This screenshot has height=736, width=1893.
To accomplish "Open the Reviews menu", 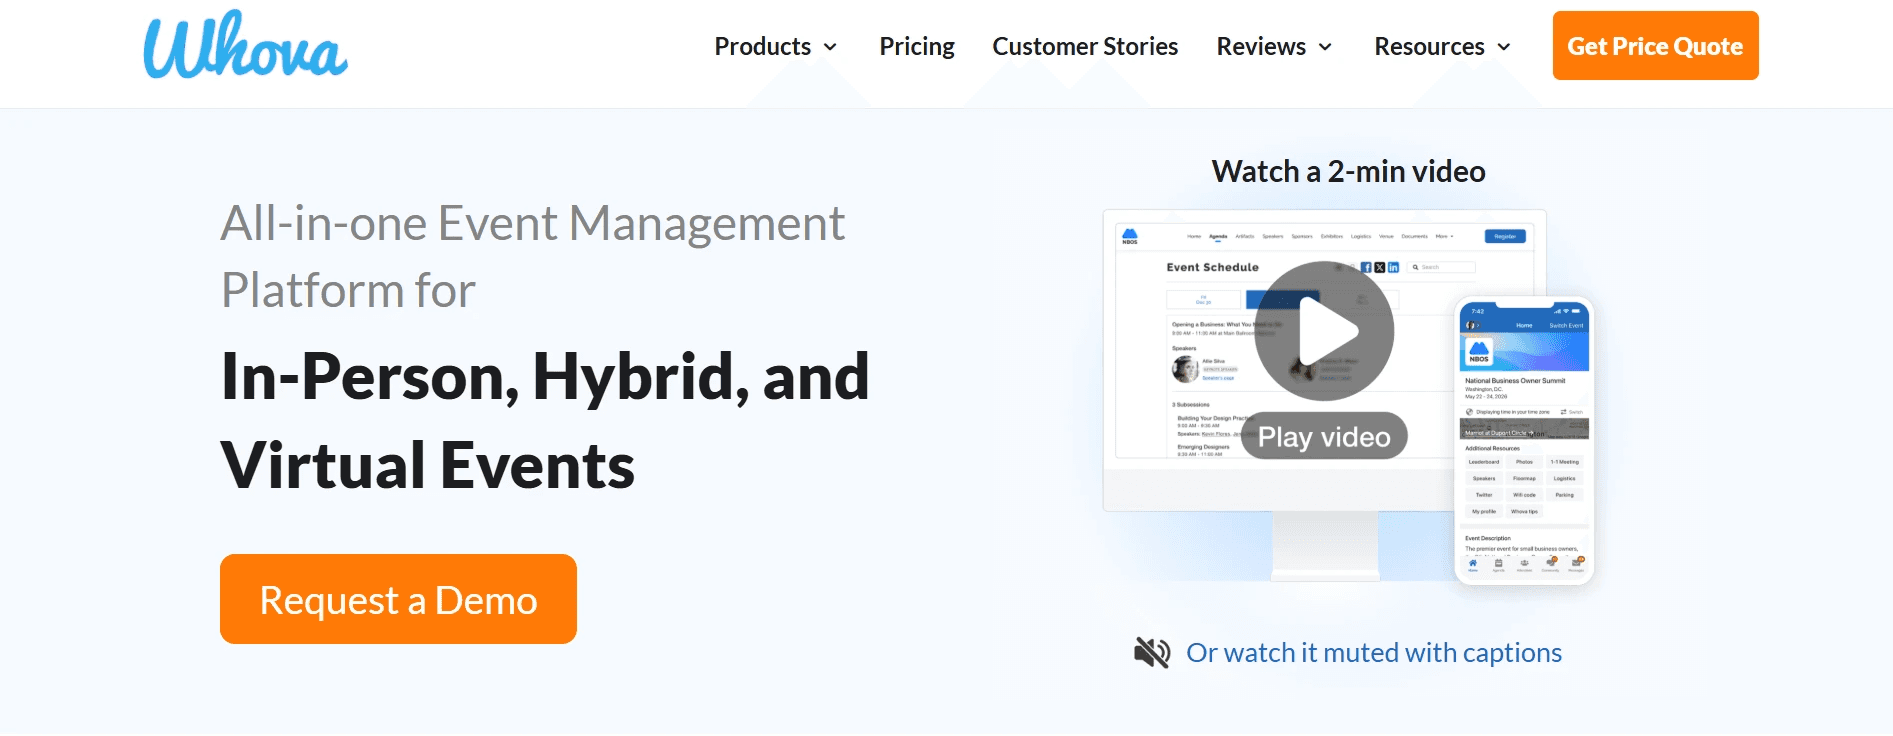I will (x=1261, y=47).
